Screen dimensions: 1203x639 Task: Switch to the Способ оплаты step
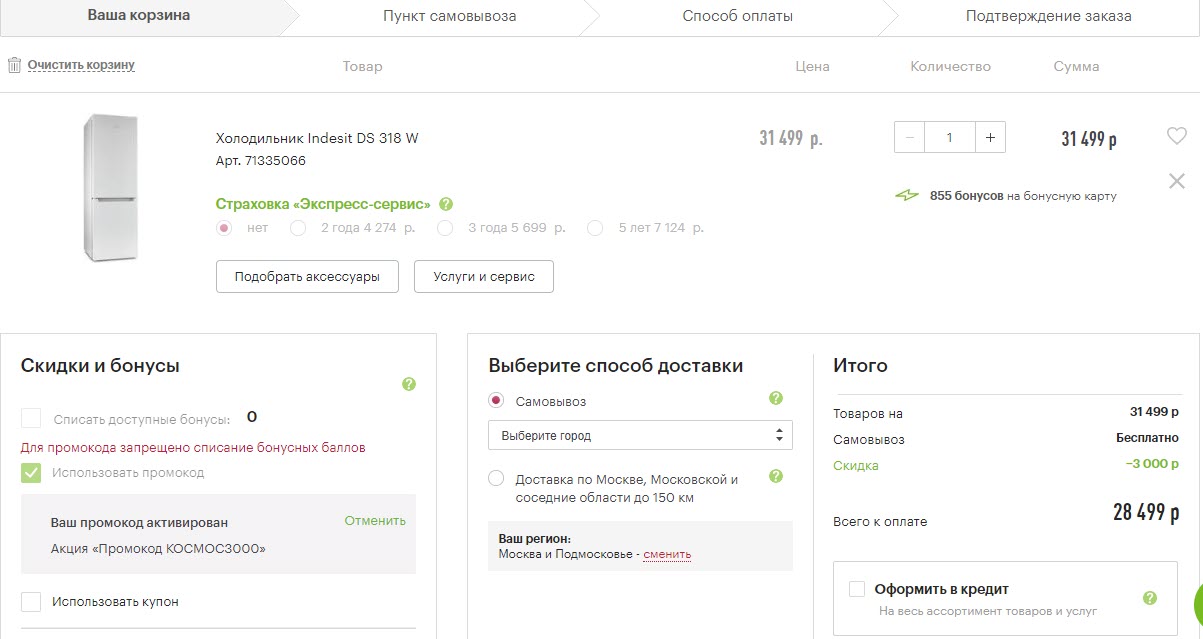(x=738, y=15)
